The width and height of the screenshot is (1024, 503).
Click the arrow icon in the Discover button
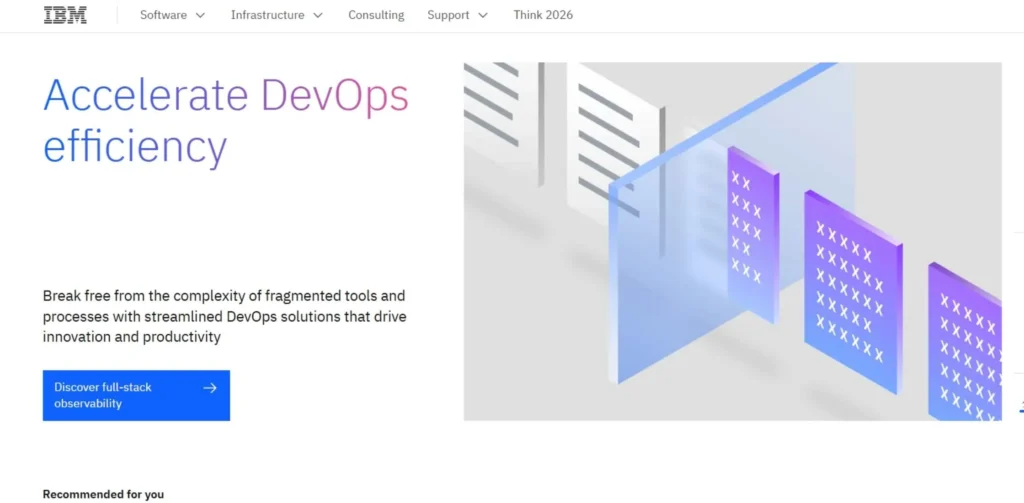pos(210,388)
